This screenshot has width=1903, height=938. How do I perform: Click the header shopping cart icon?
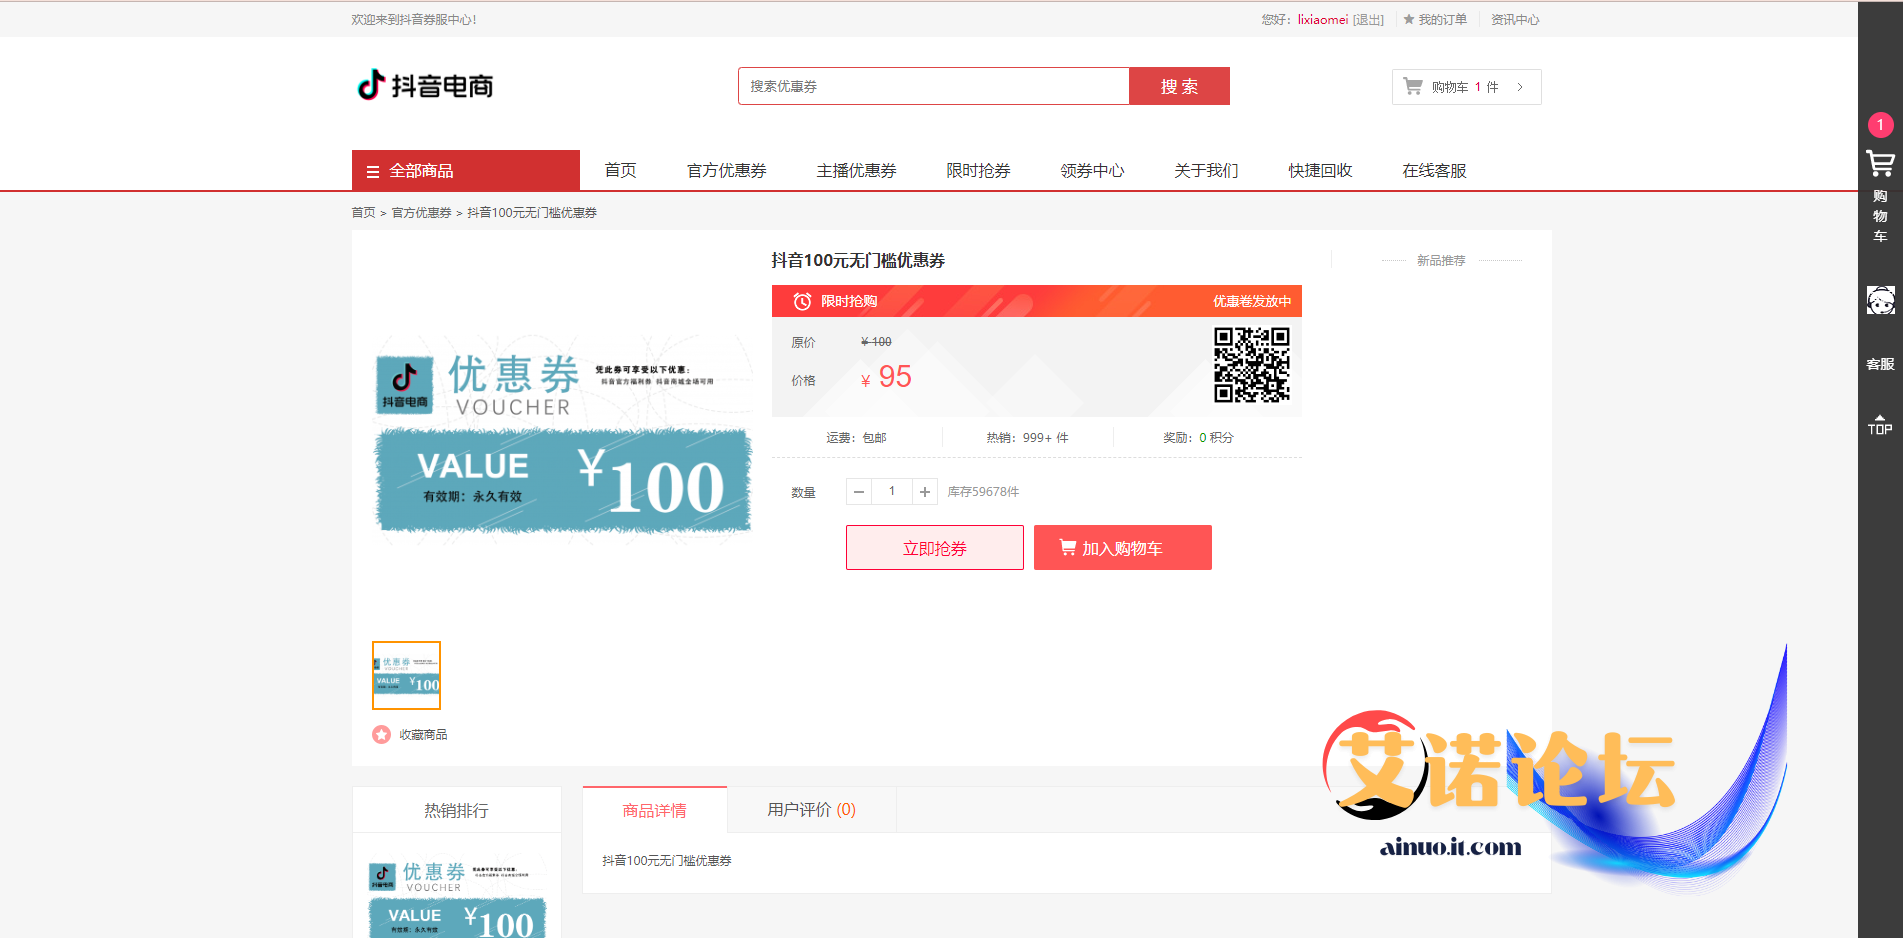point(1413,87)
